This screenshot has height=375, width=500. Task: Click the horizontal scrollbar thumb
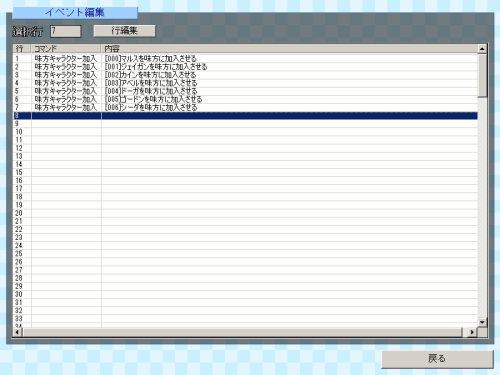(243, 332)
